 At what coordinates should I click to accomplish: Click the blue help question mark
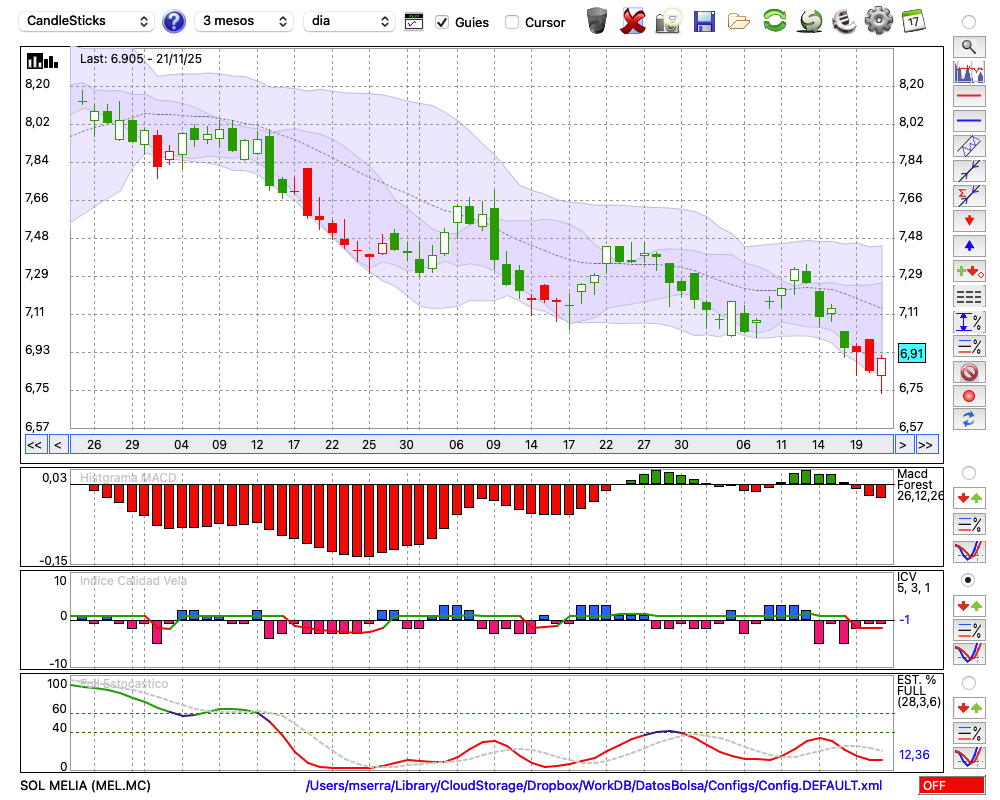pyautogui.click(x=174, y=21)
